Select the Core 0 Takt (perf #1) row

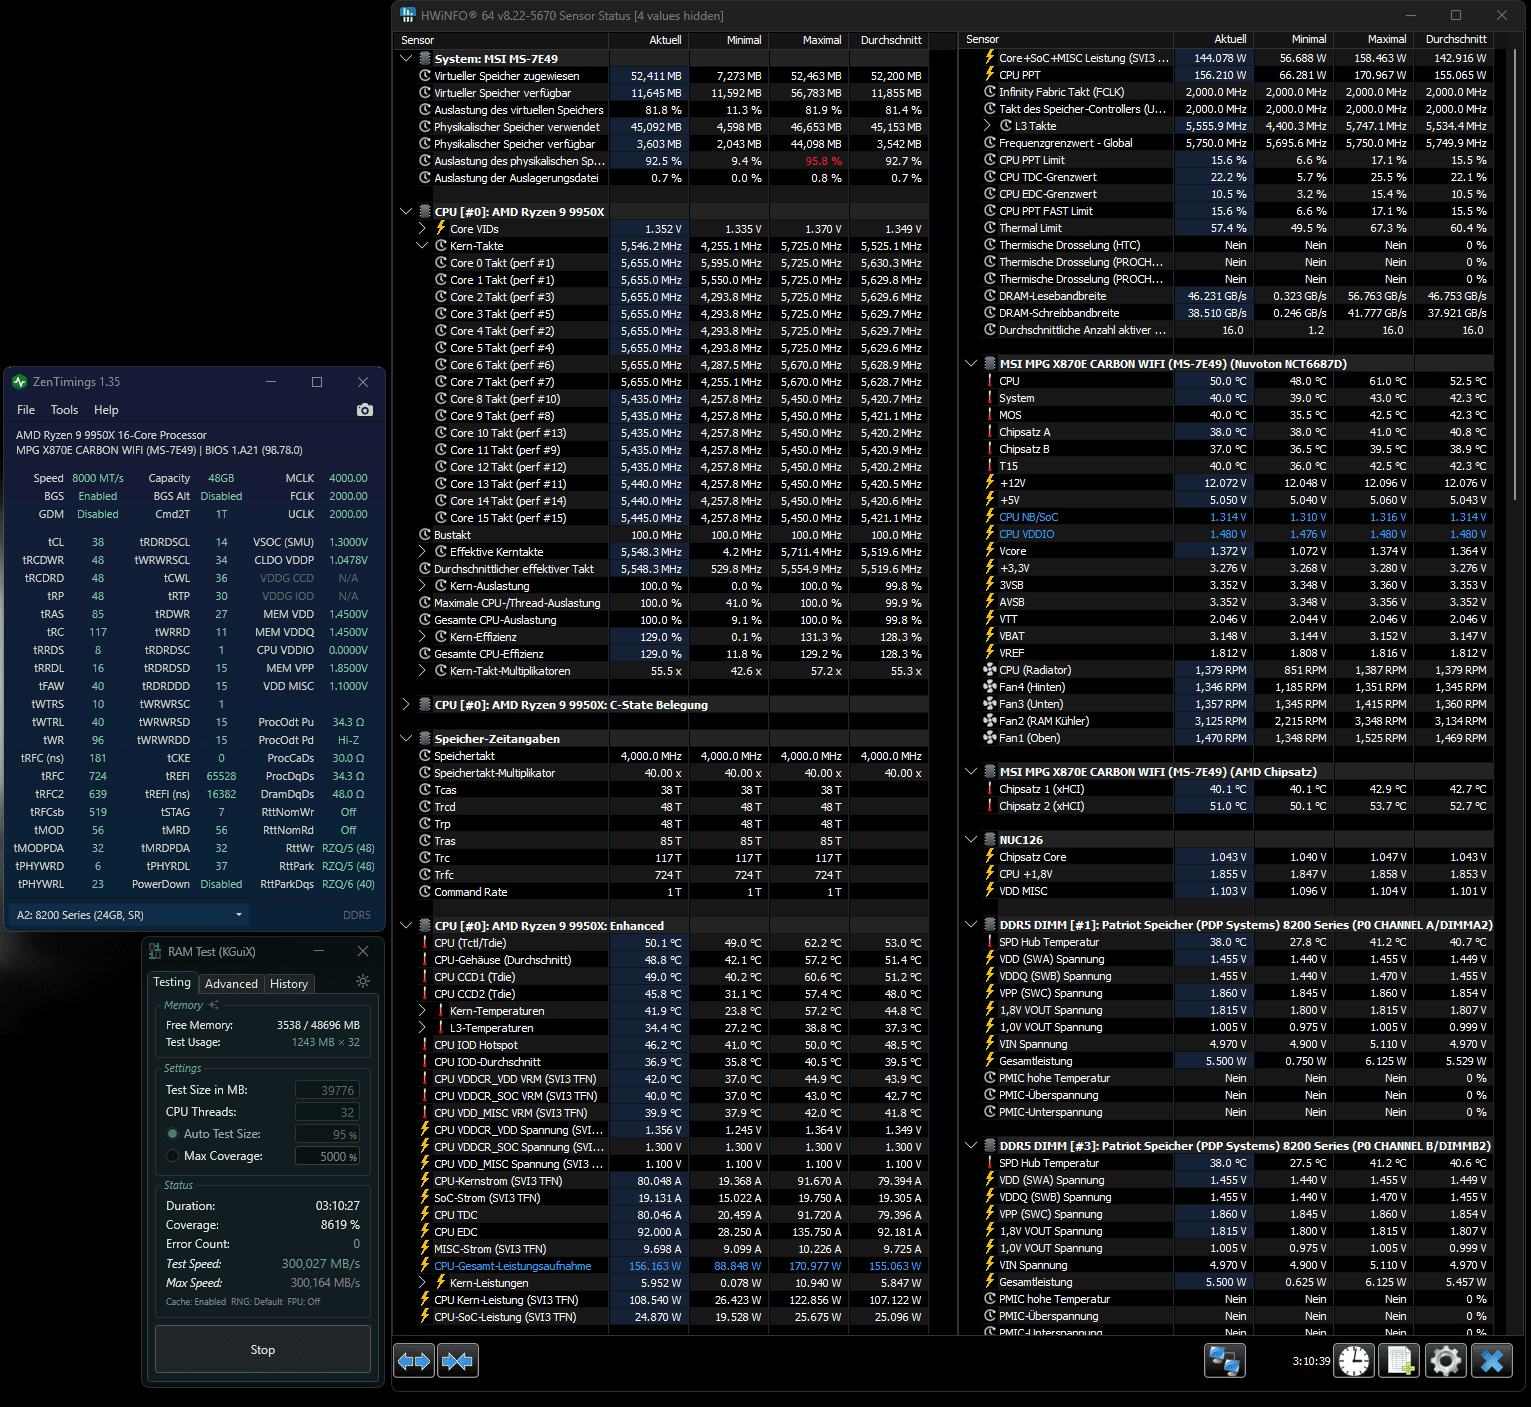(x=661, y=263)
